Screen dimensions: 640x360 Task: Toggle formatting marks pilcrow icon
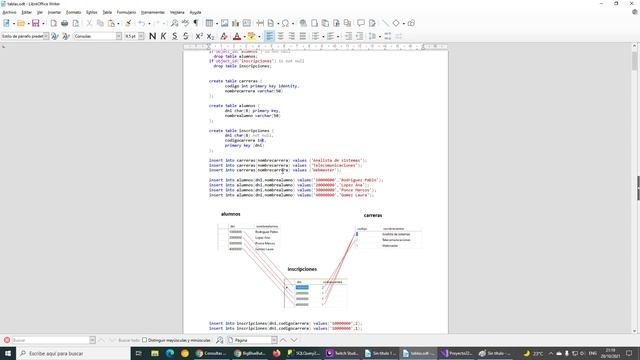tap(196, 23)
